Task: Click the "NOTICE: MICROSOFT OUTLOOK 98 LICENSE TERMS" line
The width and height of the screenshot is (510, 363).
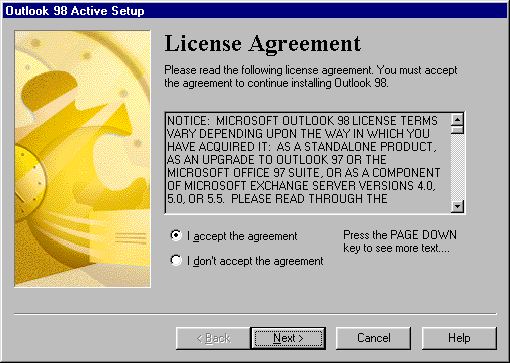Action: (302, 120)
